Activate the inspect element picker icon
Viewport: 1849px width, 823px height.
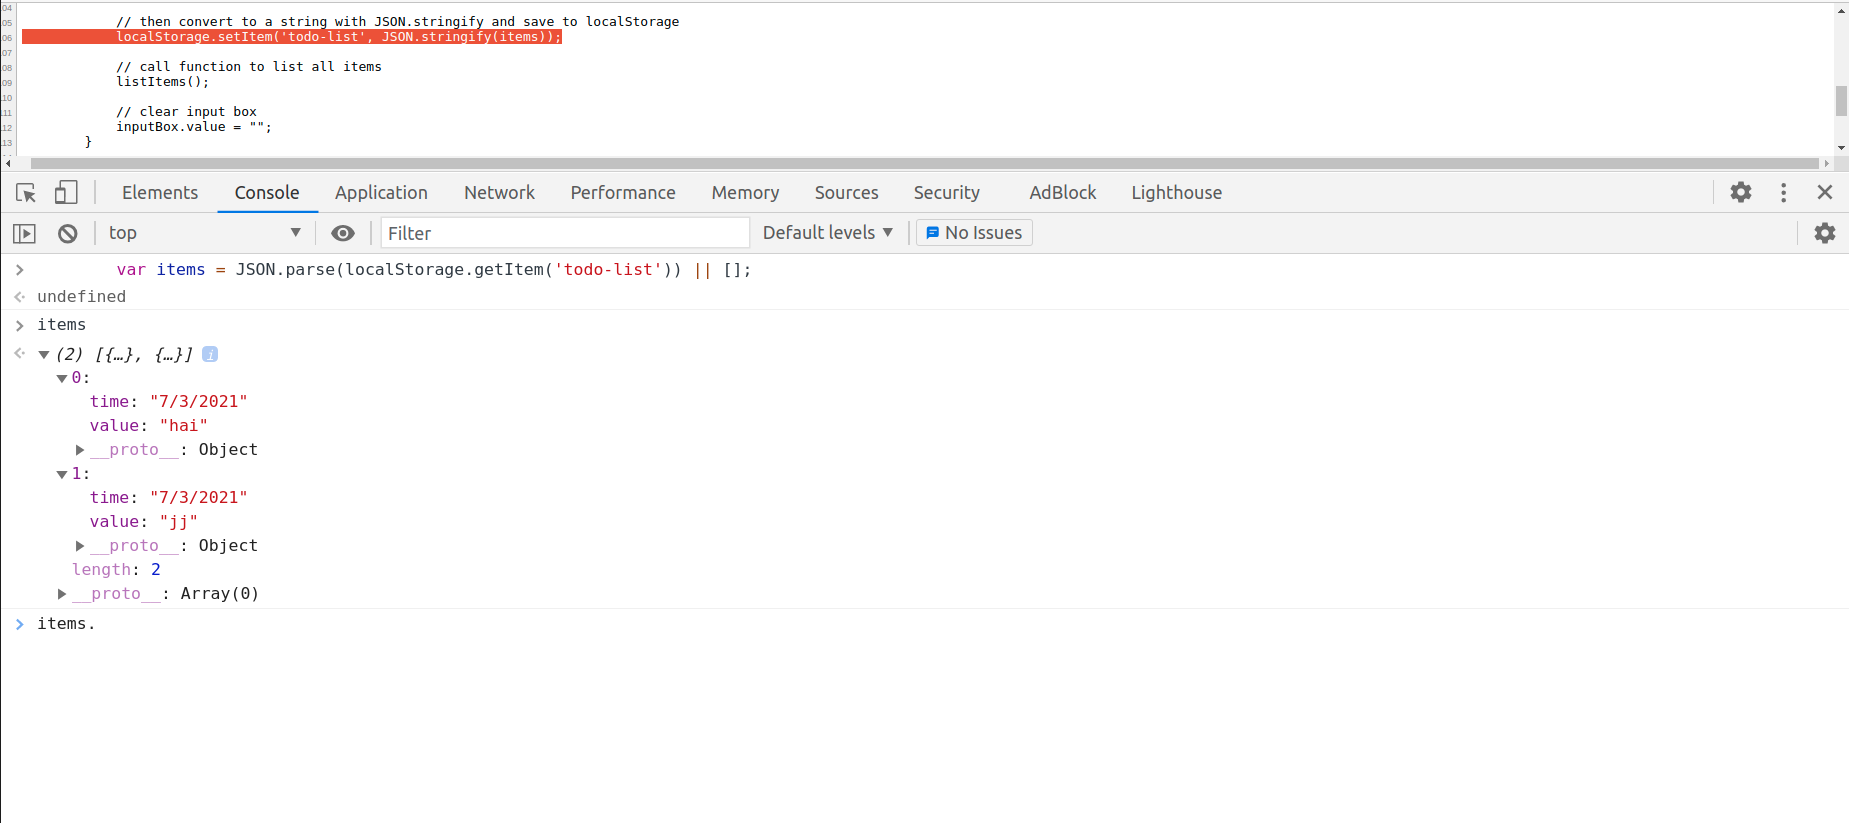point(26,193)
